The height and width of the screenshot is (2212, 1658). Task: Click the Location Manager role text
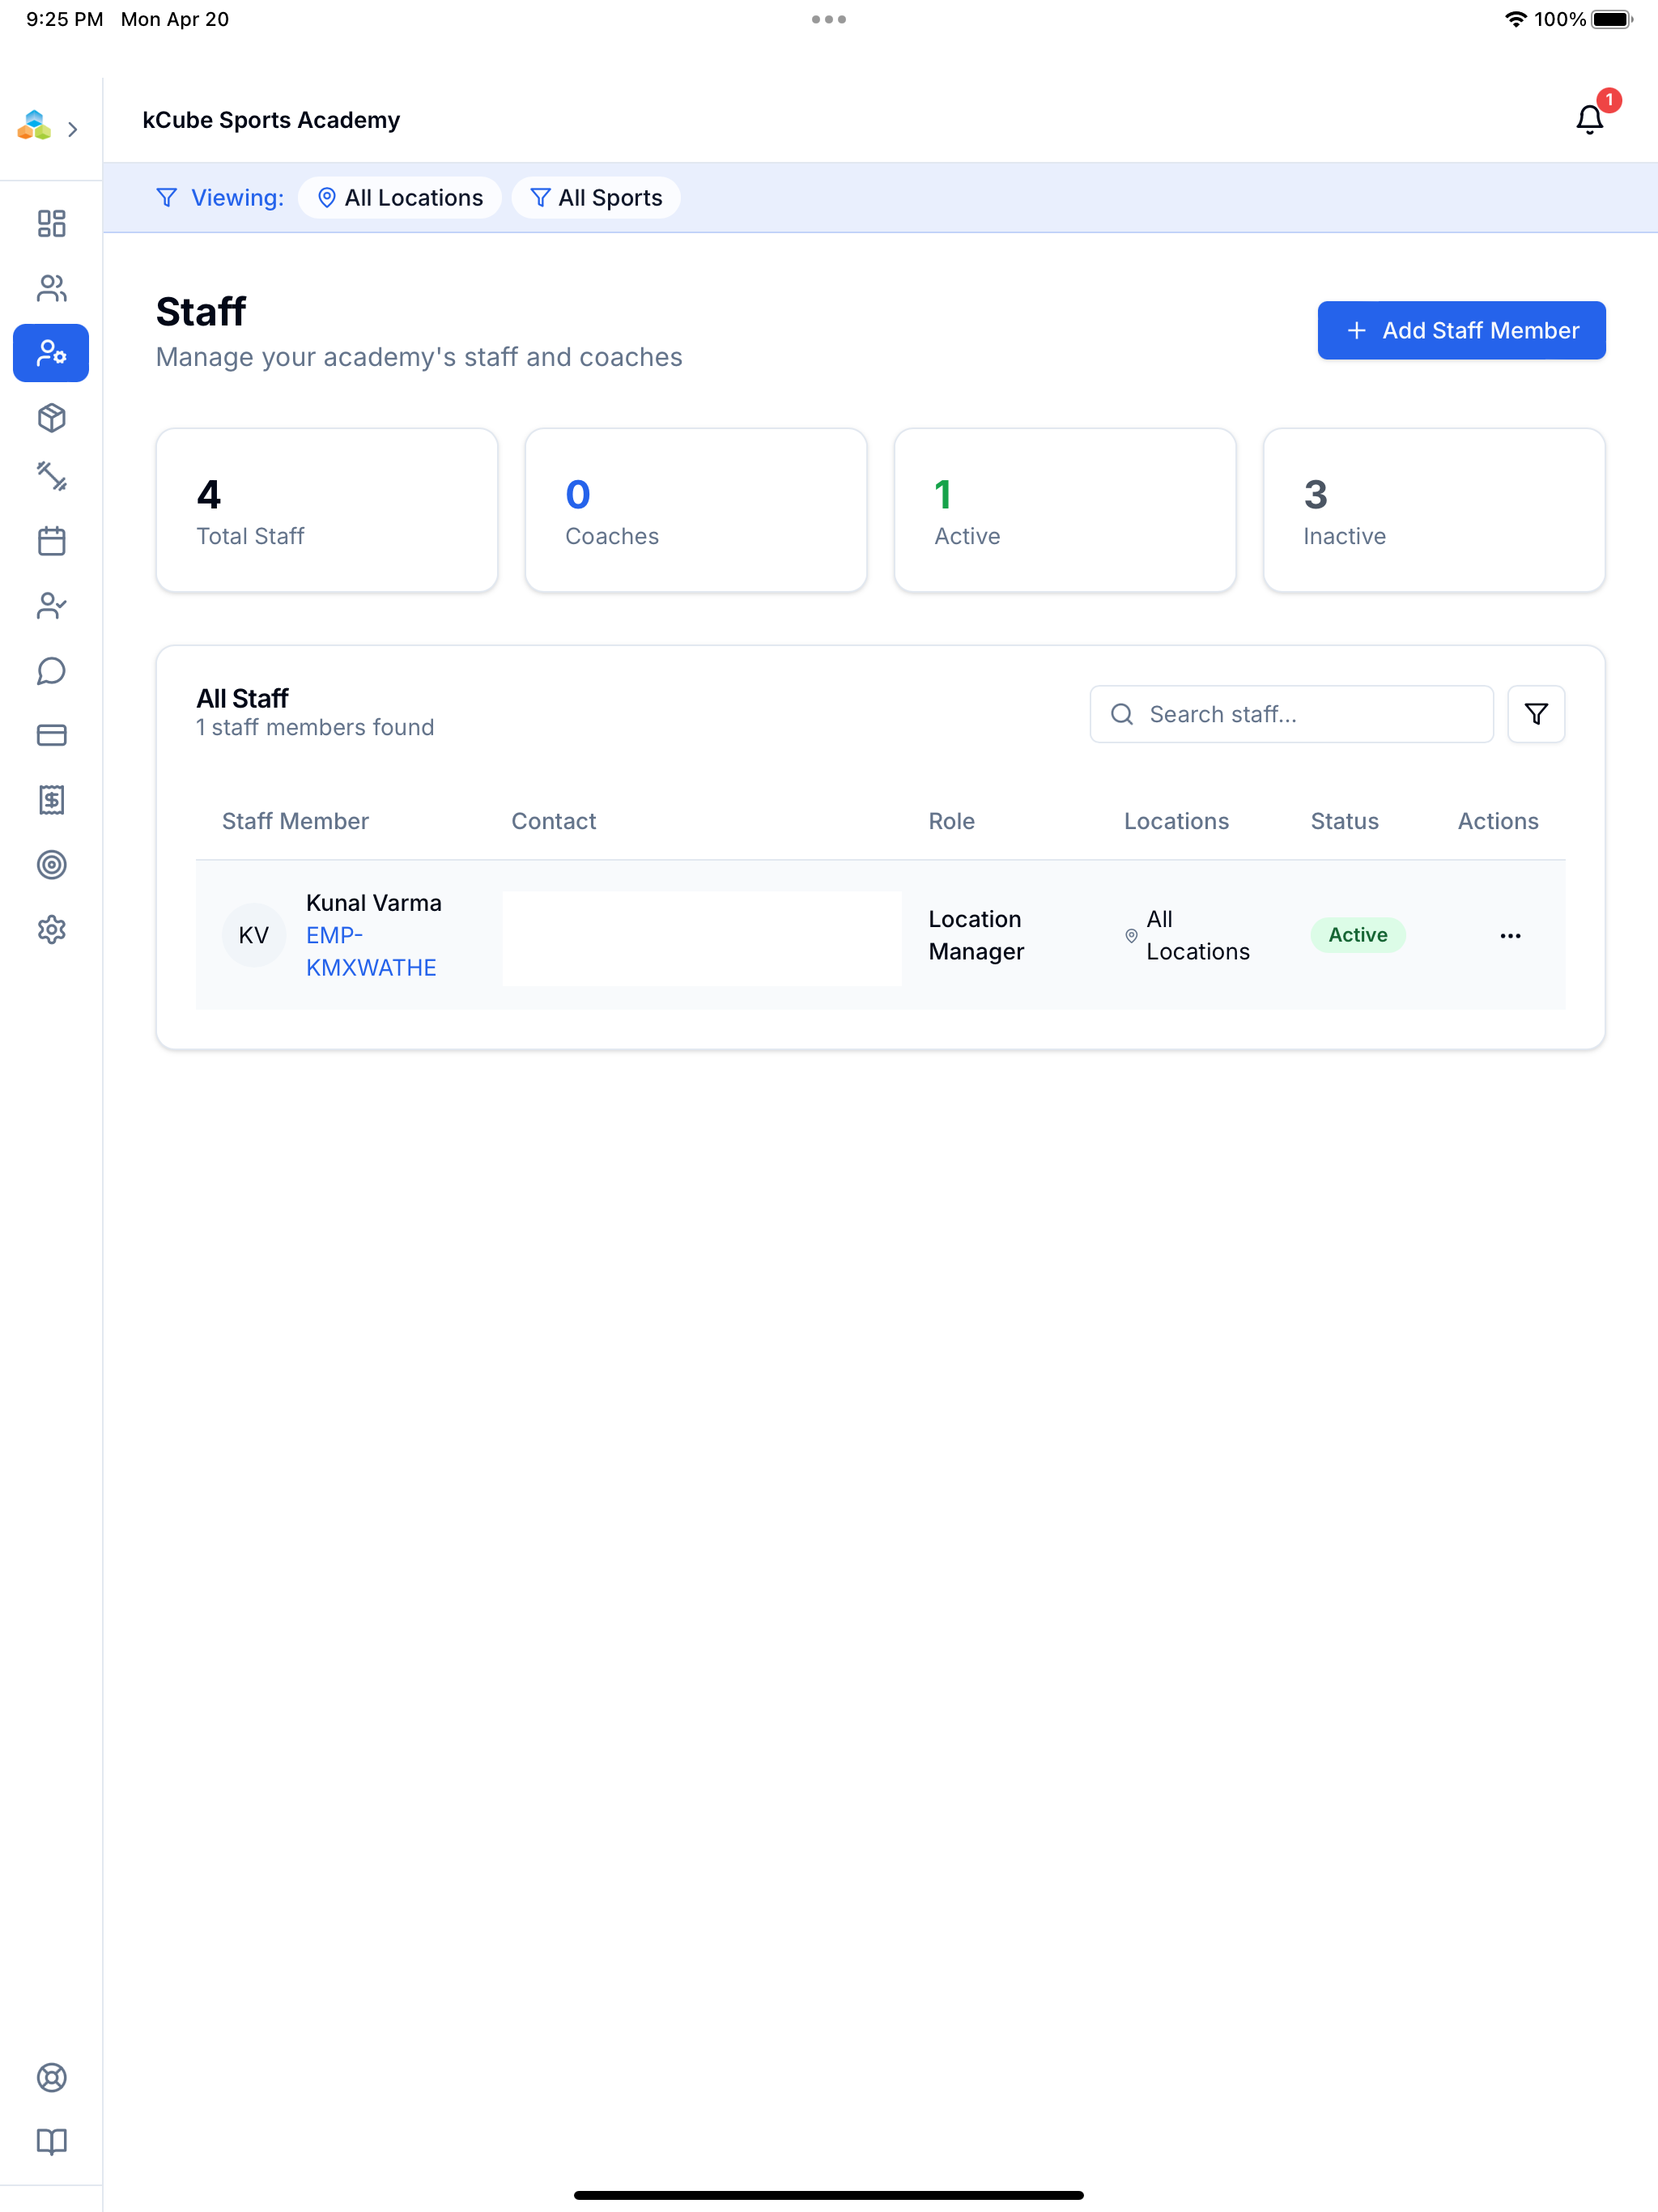click(x=976, y=935)
